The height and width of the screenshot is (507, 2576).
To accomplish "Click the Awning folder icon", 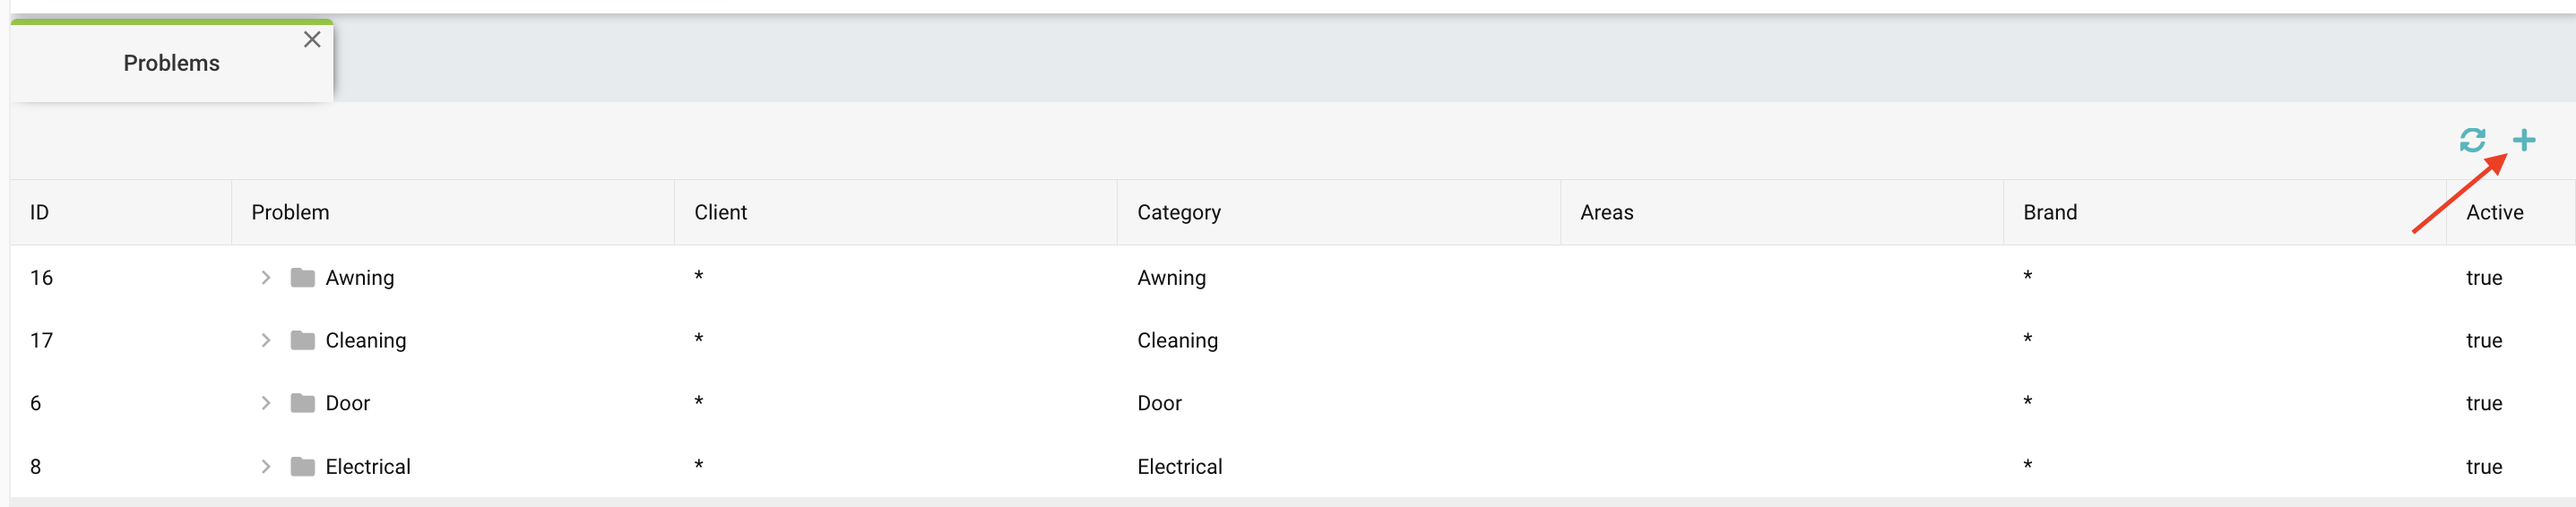I will [x=303, y=277].
